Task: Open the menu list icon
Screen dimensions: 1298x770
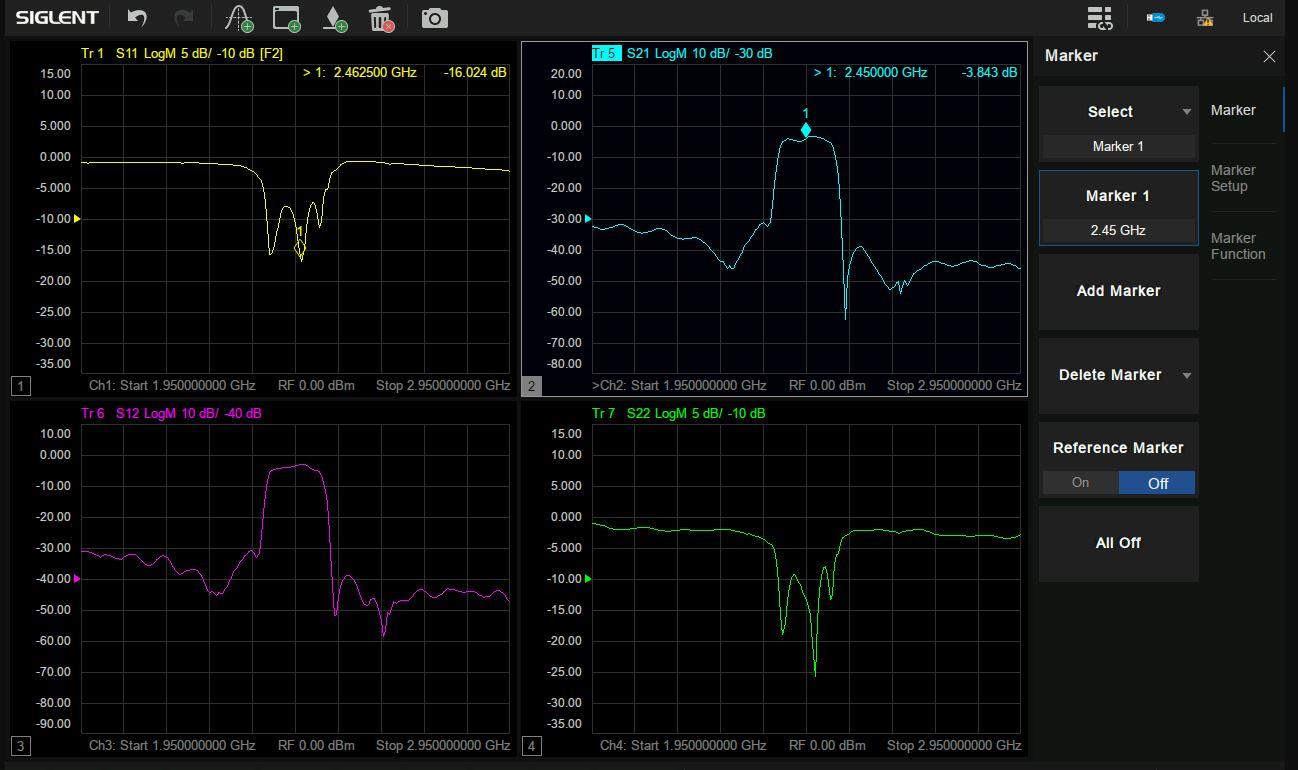Action: click(x=1099, y=18)
